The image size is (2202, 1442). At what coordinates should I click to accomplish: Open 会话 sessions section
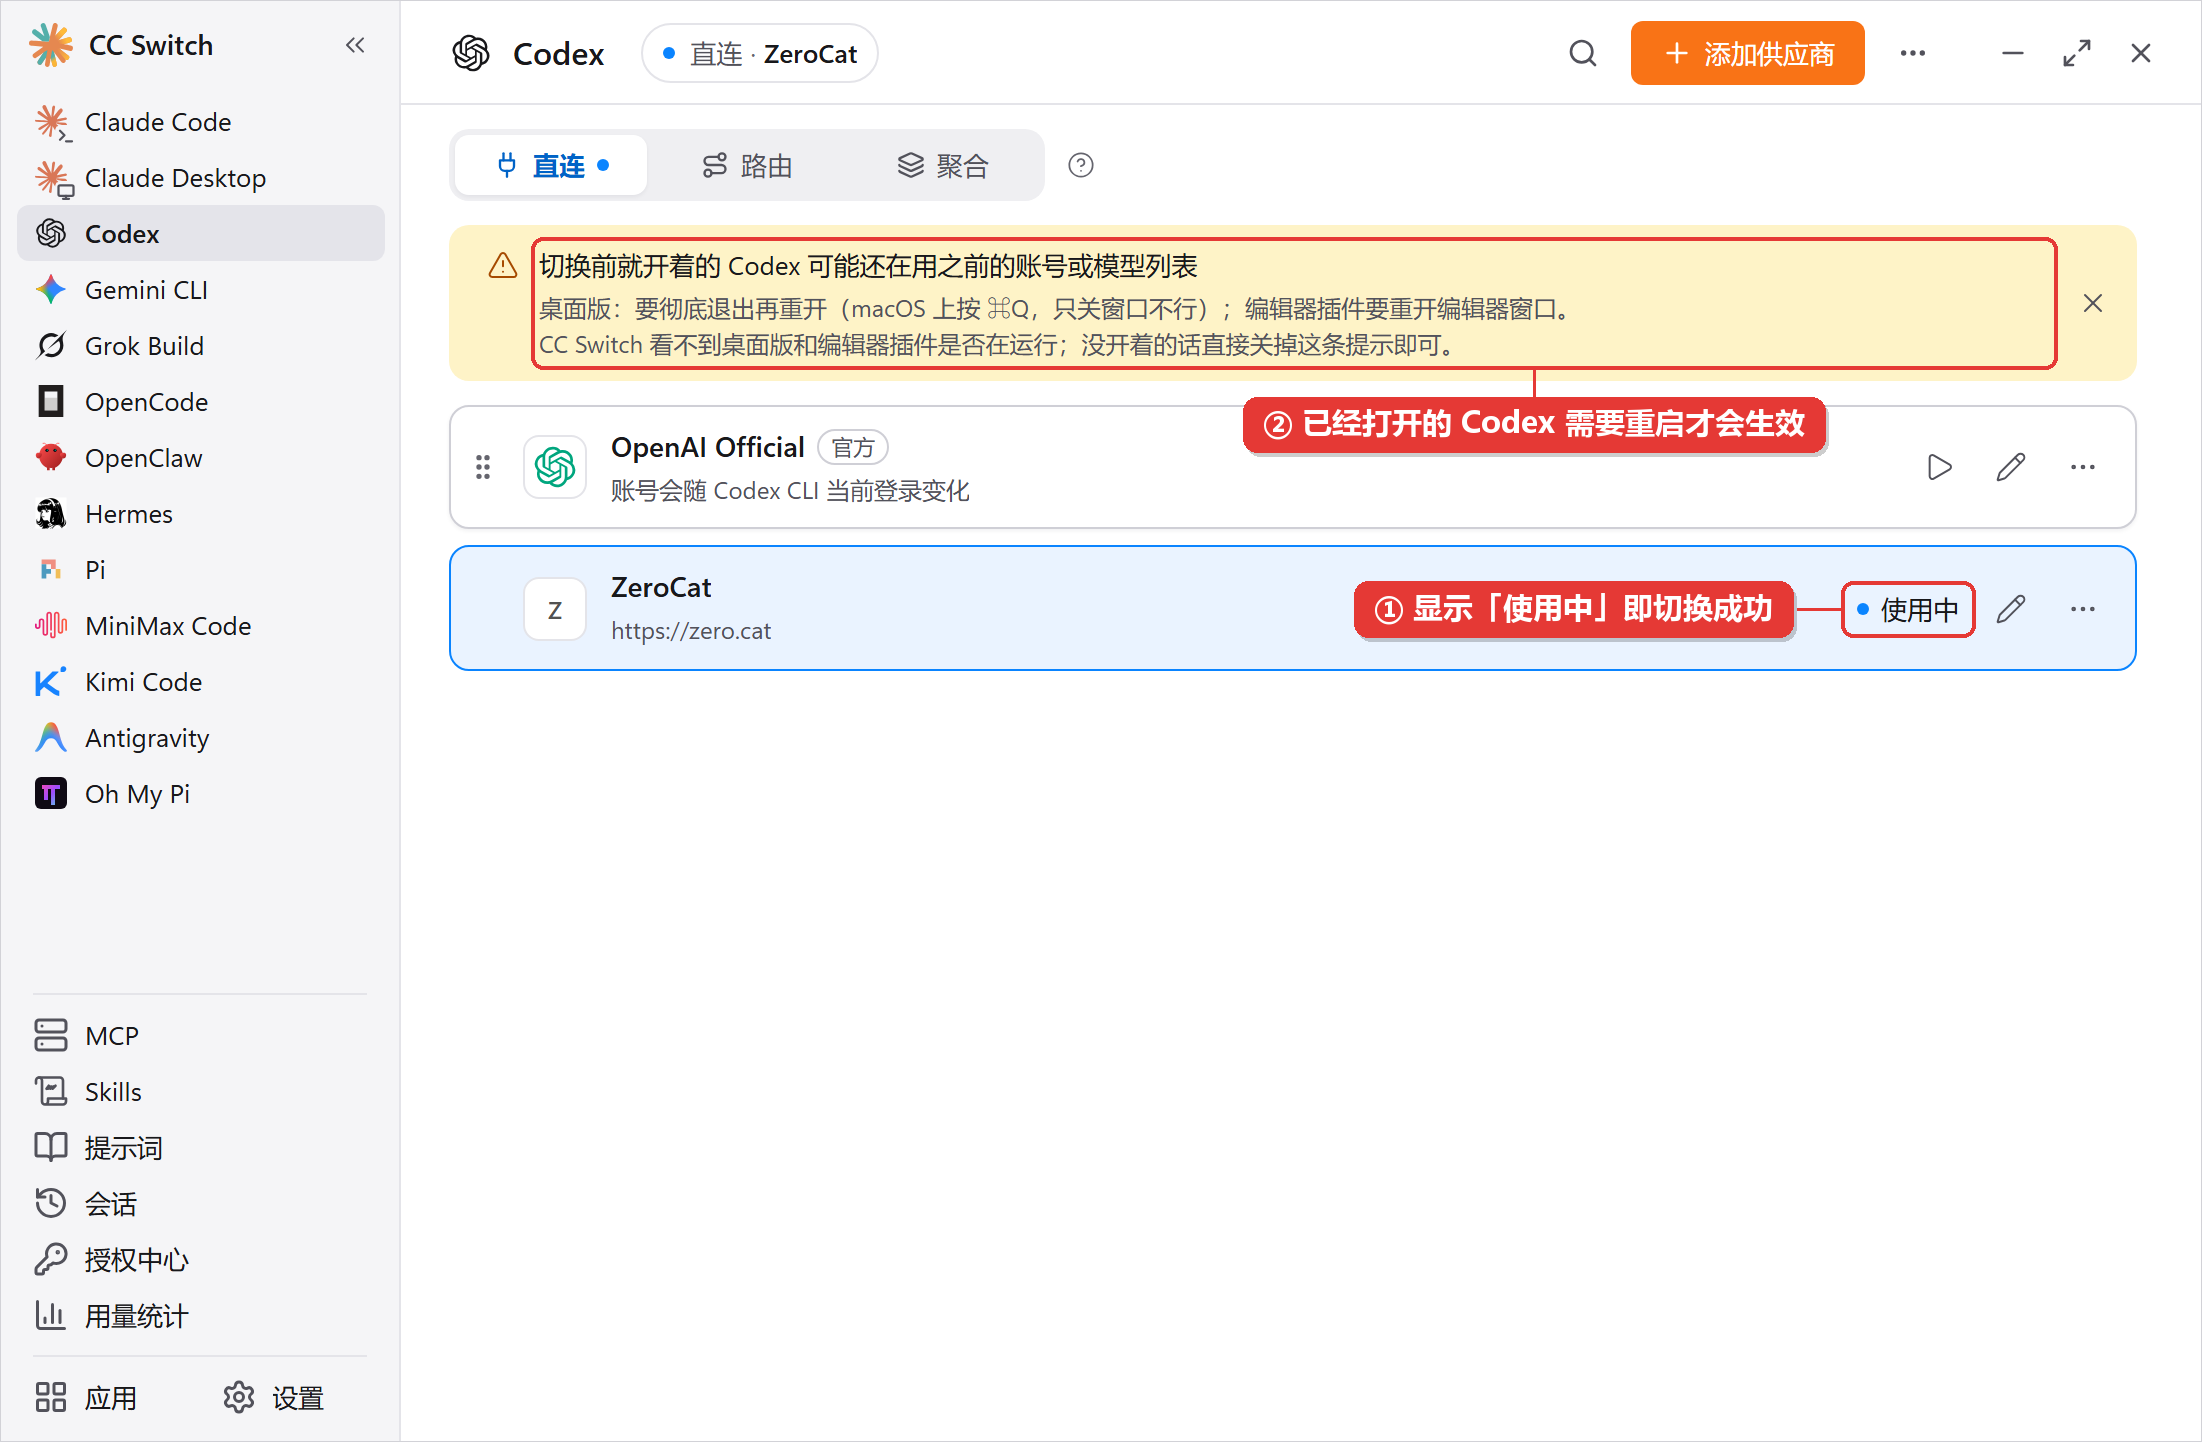201,1204
